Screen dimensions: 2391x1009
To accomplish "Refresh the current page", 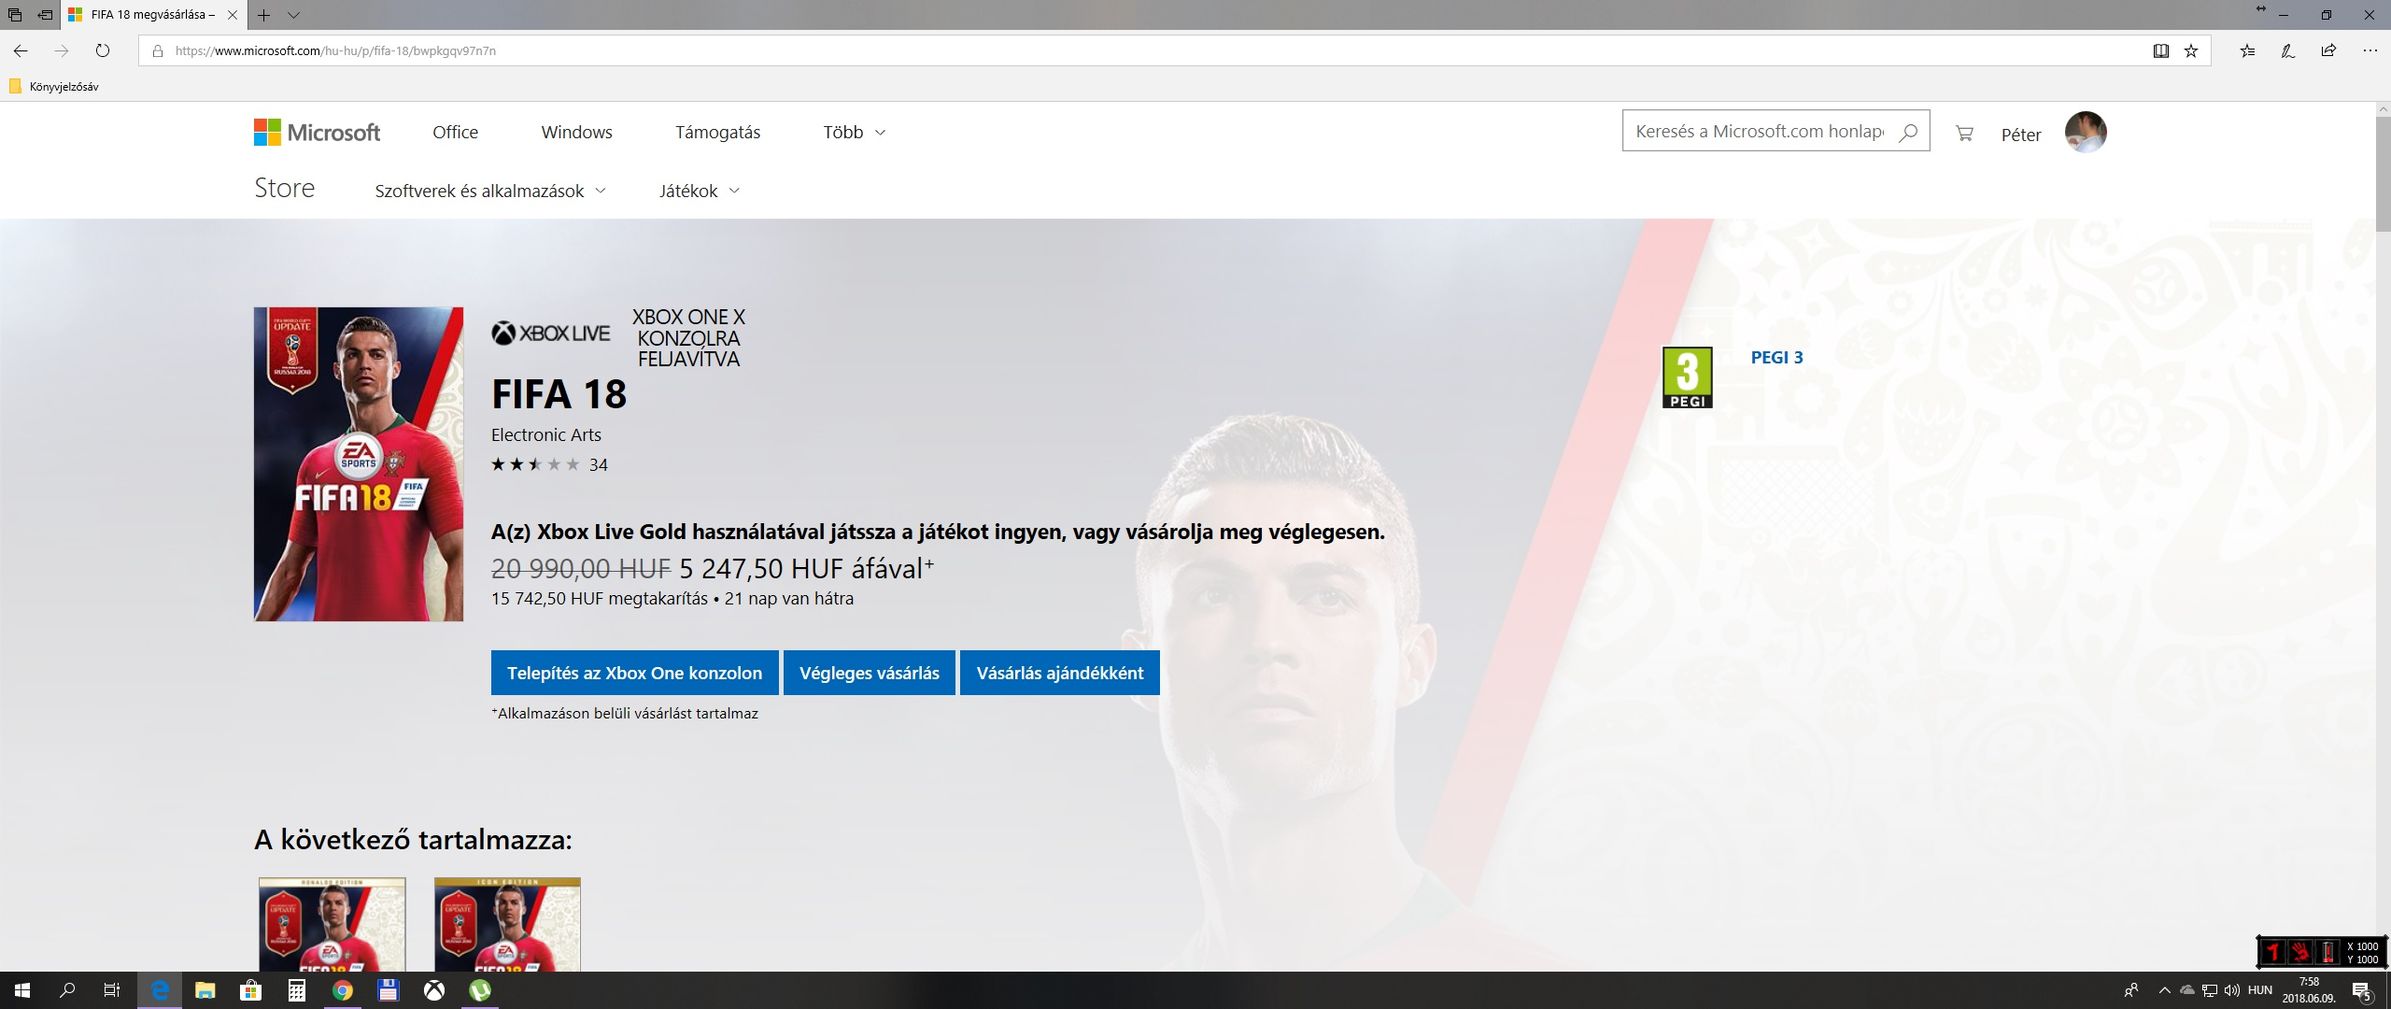I will click(102, 50).
